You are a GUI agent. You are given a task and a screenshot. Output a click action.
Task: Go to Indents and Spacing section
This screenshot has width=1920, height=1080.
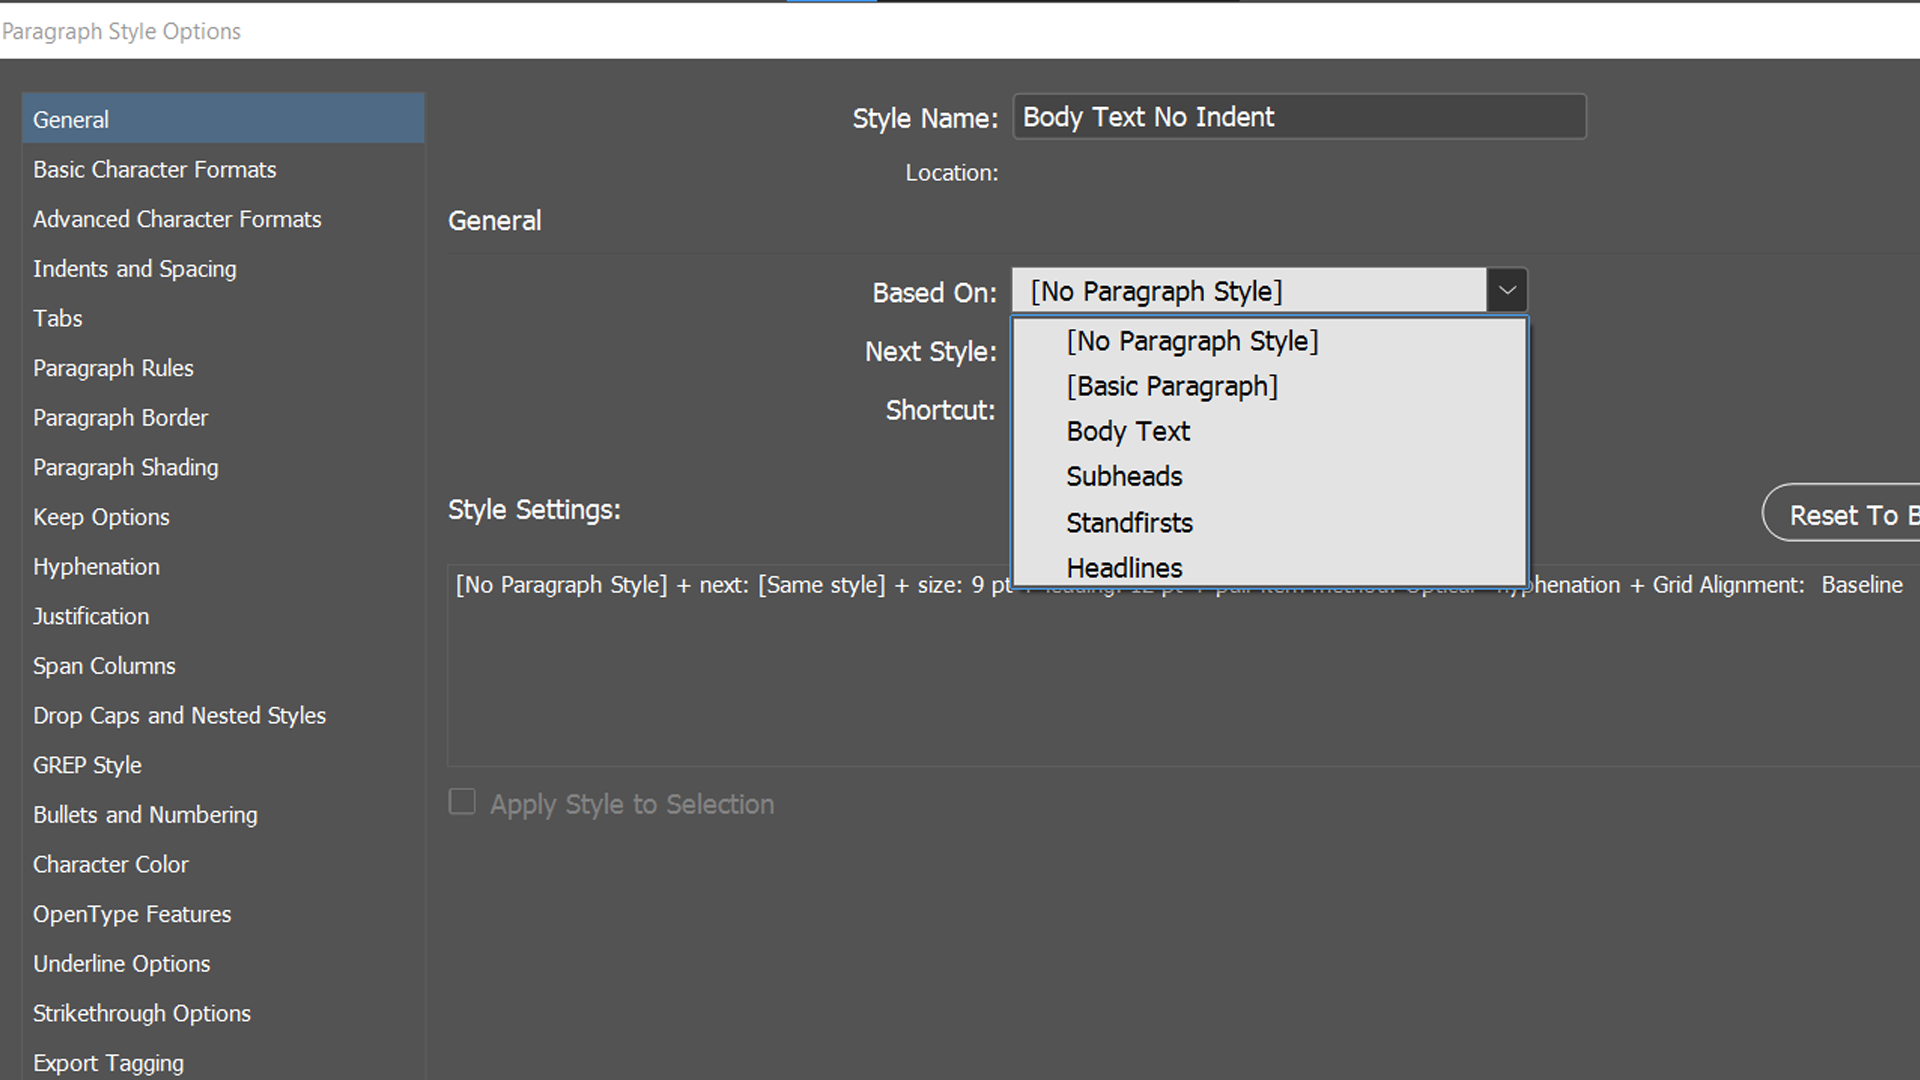(x=134, y=269)
